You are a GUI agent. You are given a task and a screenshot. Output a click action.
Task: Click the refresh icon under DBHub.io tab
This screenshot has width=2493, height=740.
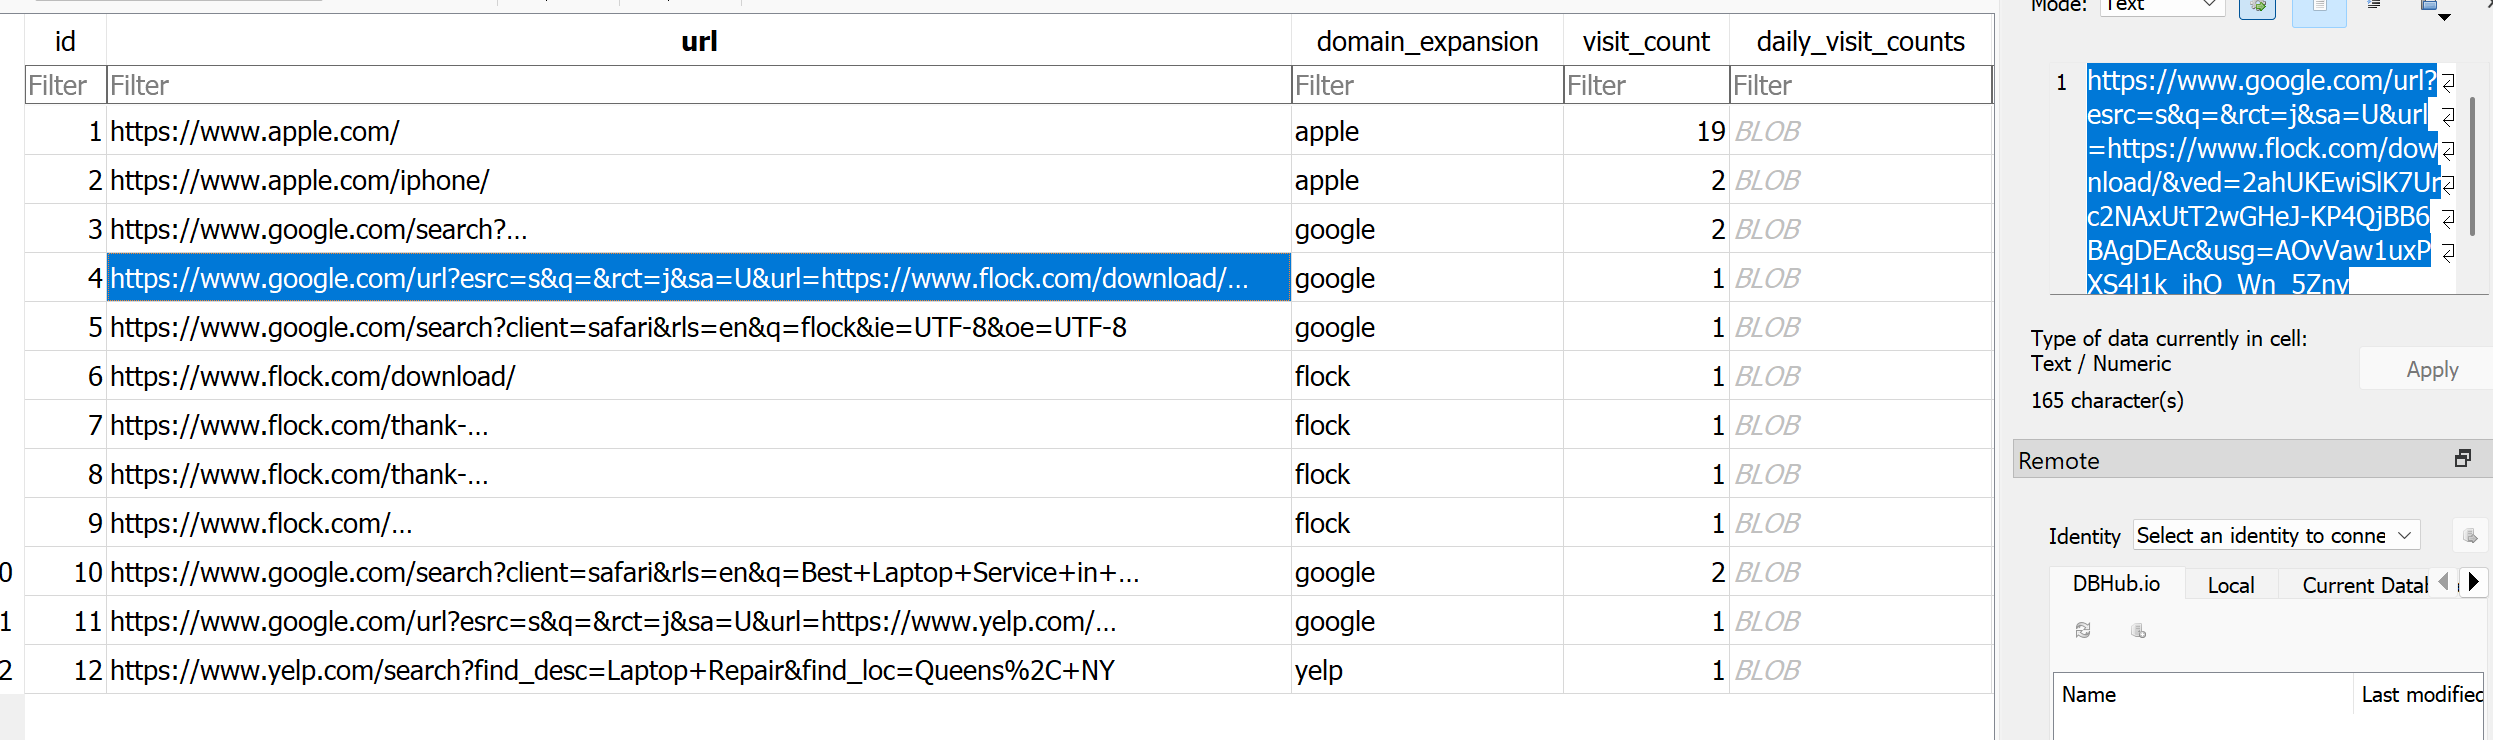(x=2083, y=630)
